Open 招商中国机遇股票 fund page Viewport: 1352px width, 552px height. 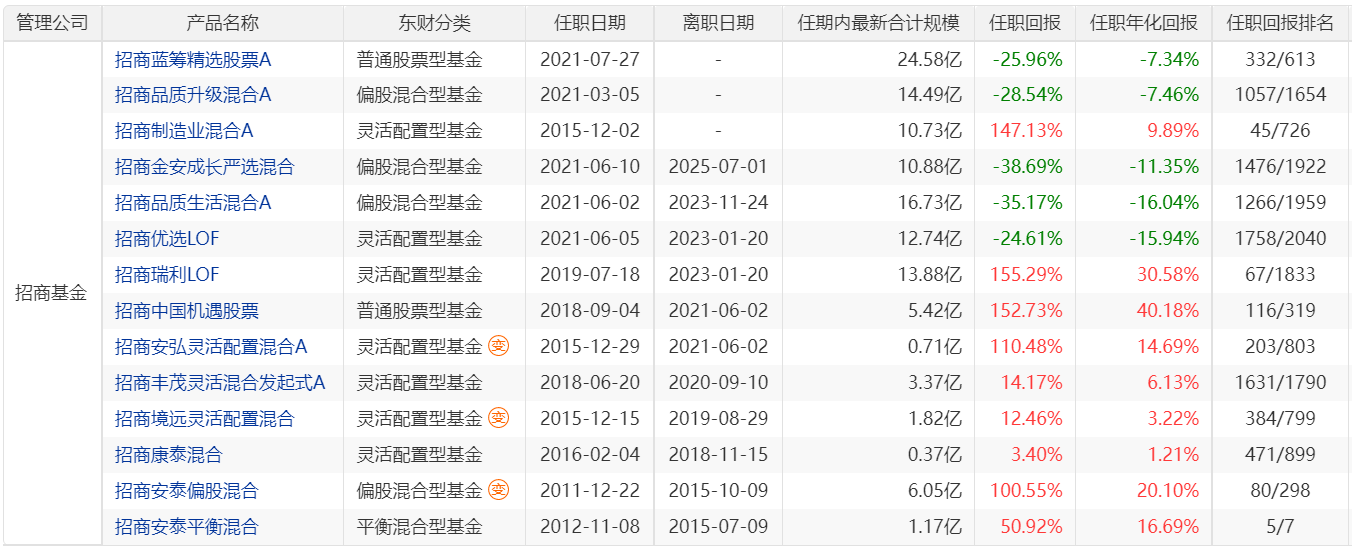point(187,311)
